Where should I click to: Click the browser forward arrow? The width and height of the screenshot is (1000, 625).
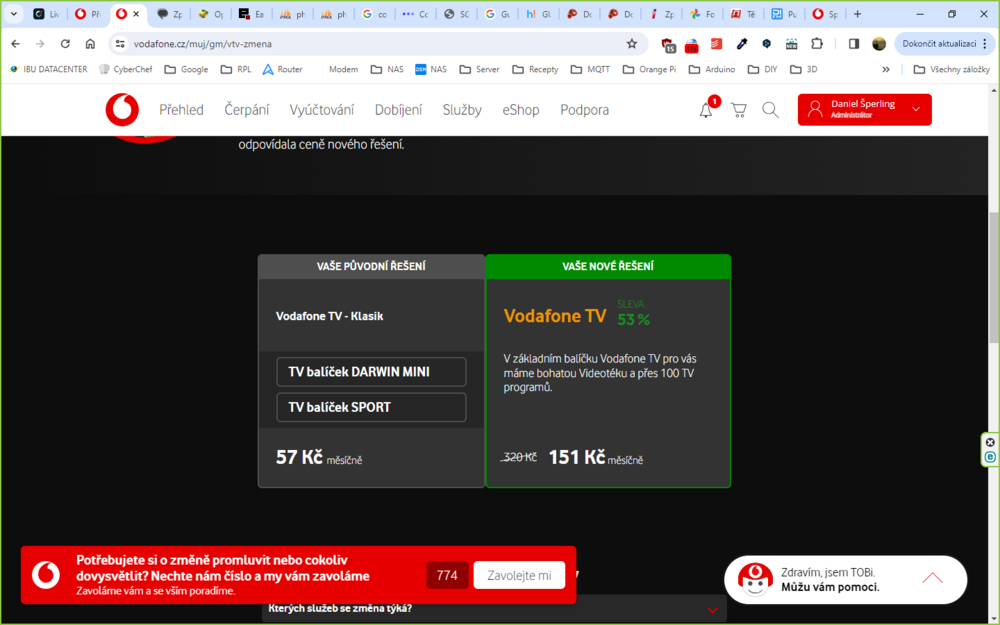pos(40,43)
